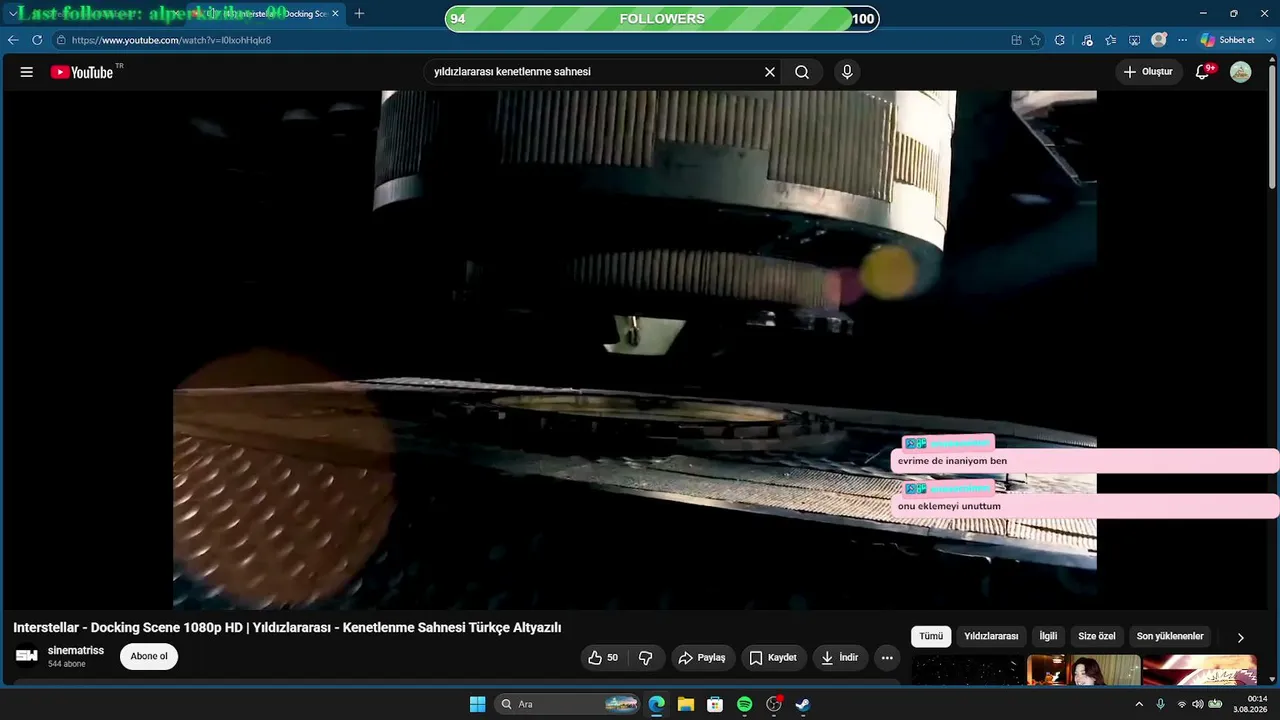
Task: Open the clock and date flyout
Action: point(1251,704)
